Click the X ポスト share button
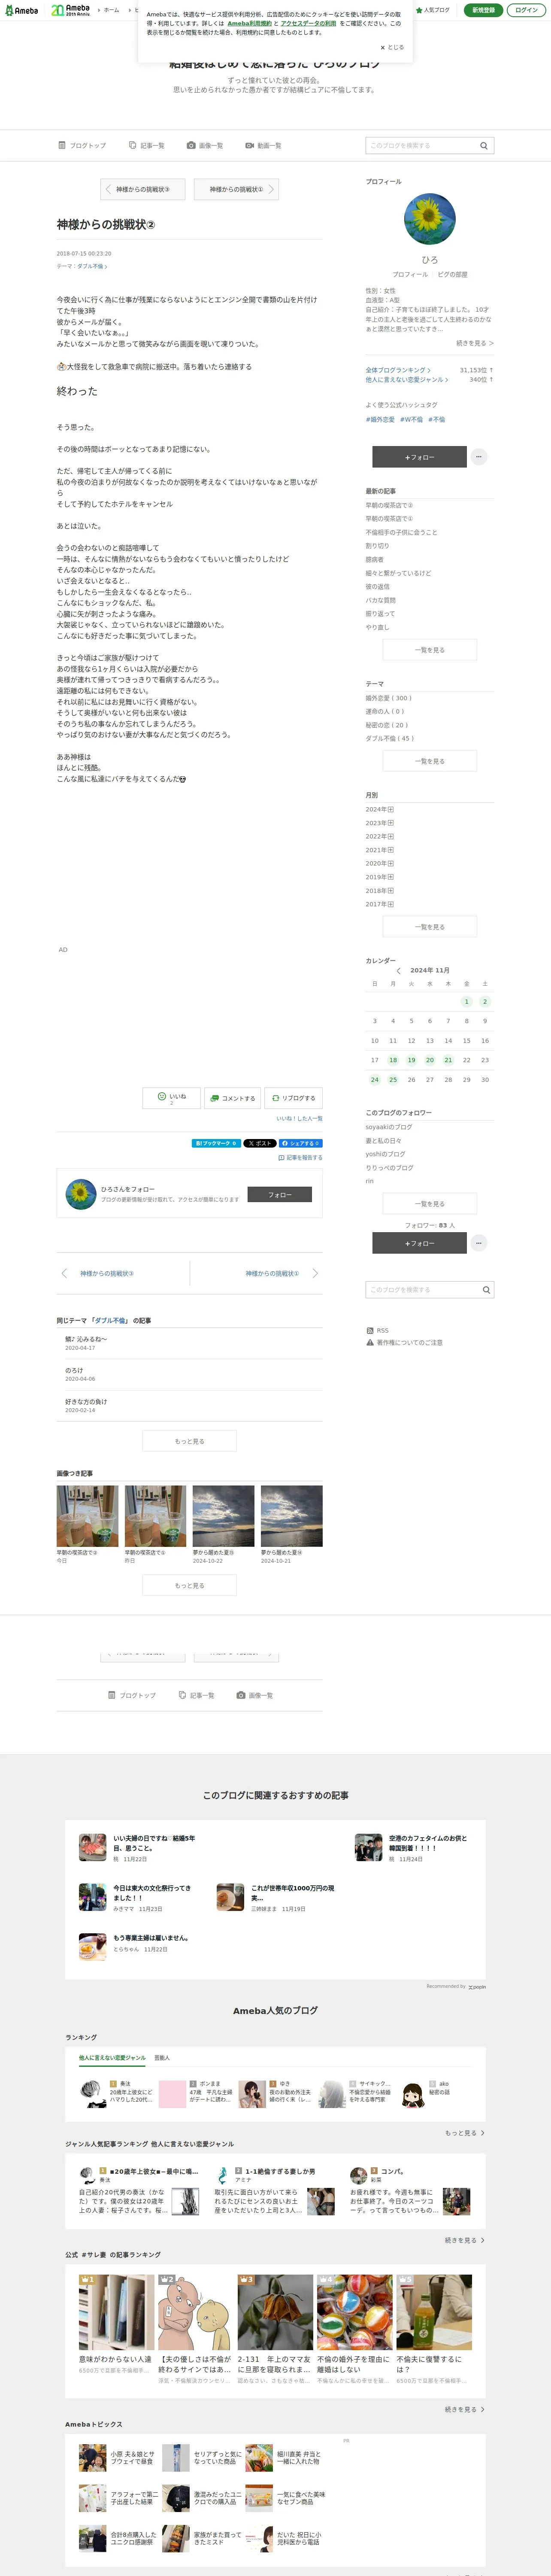Screen dimensions: 551x2576 [259, 1143]
